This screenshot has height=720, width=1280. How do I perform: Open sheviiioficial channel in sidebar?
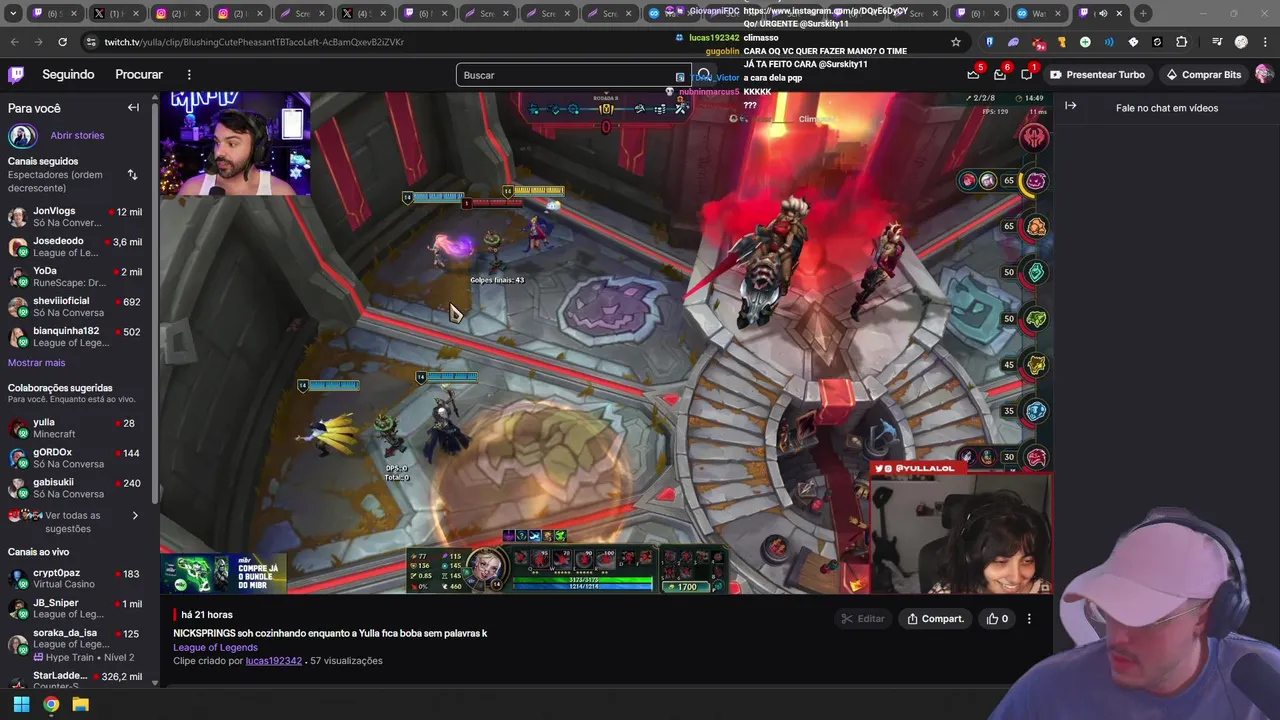click(x=75, y=307)
